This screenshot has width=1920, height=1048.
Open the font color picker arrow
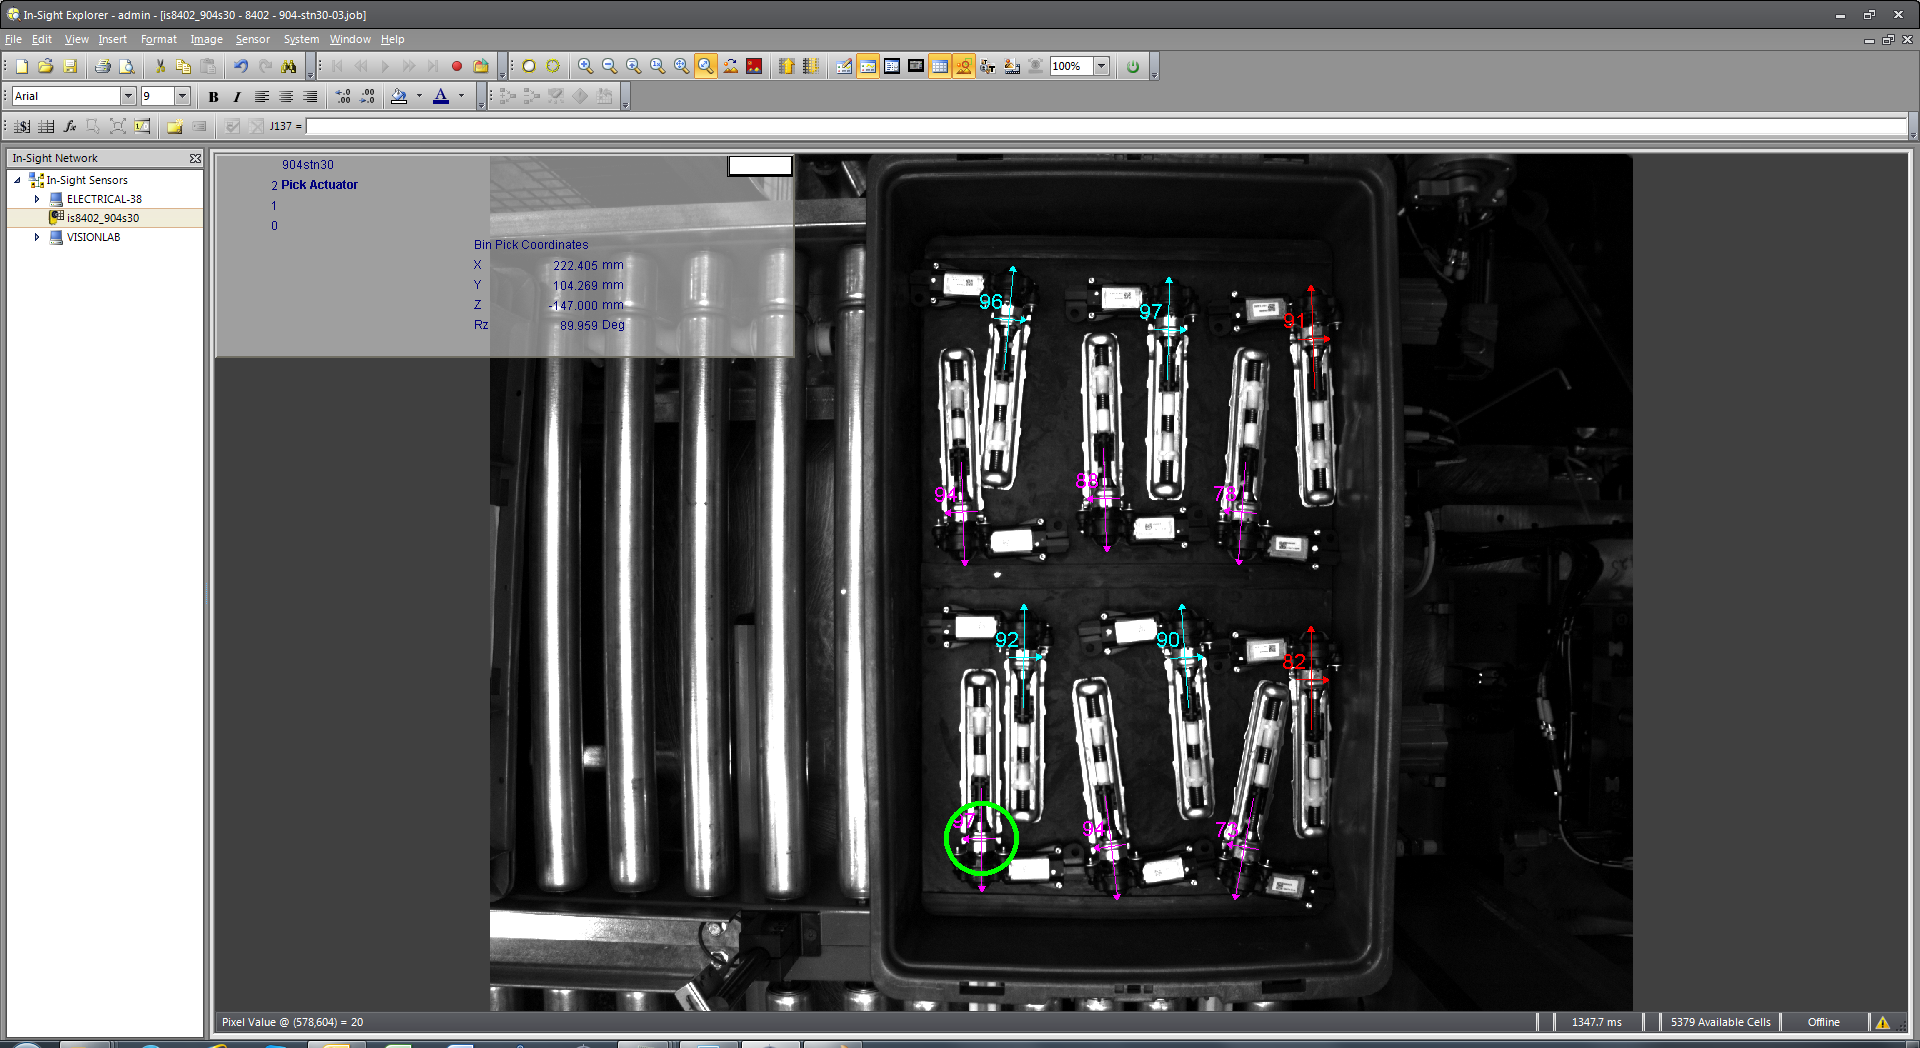point(461,97)
